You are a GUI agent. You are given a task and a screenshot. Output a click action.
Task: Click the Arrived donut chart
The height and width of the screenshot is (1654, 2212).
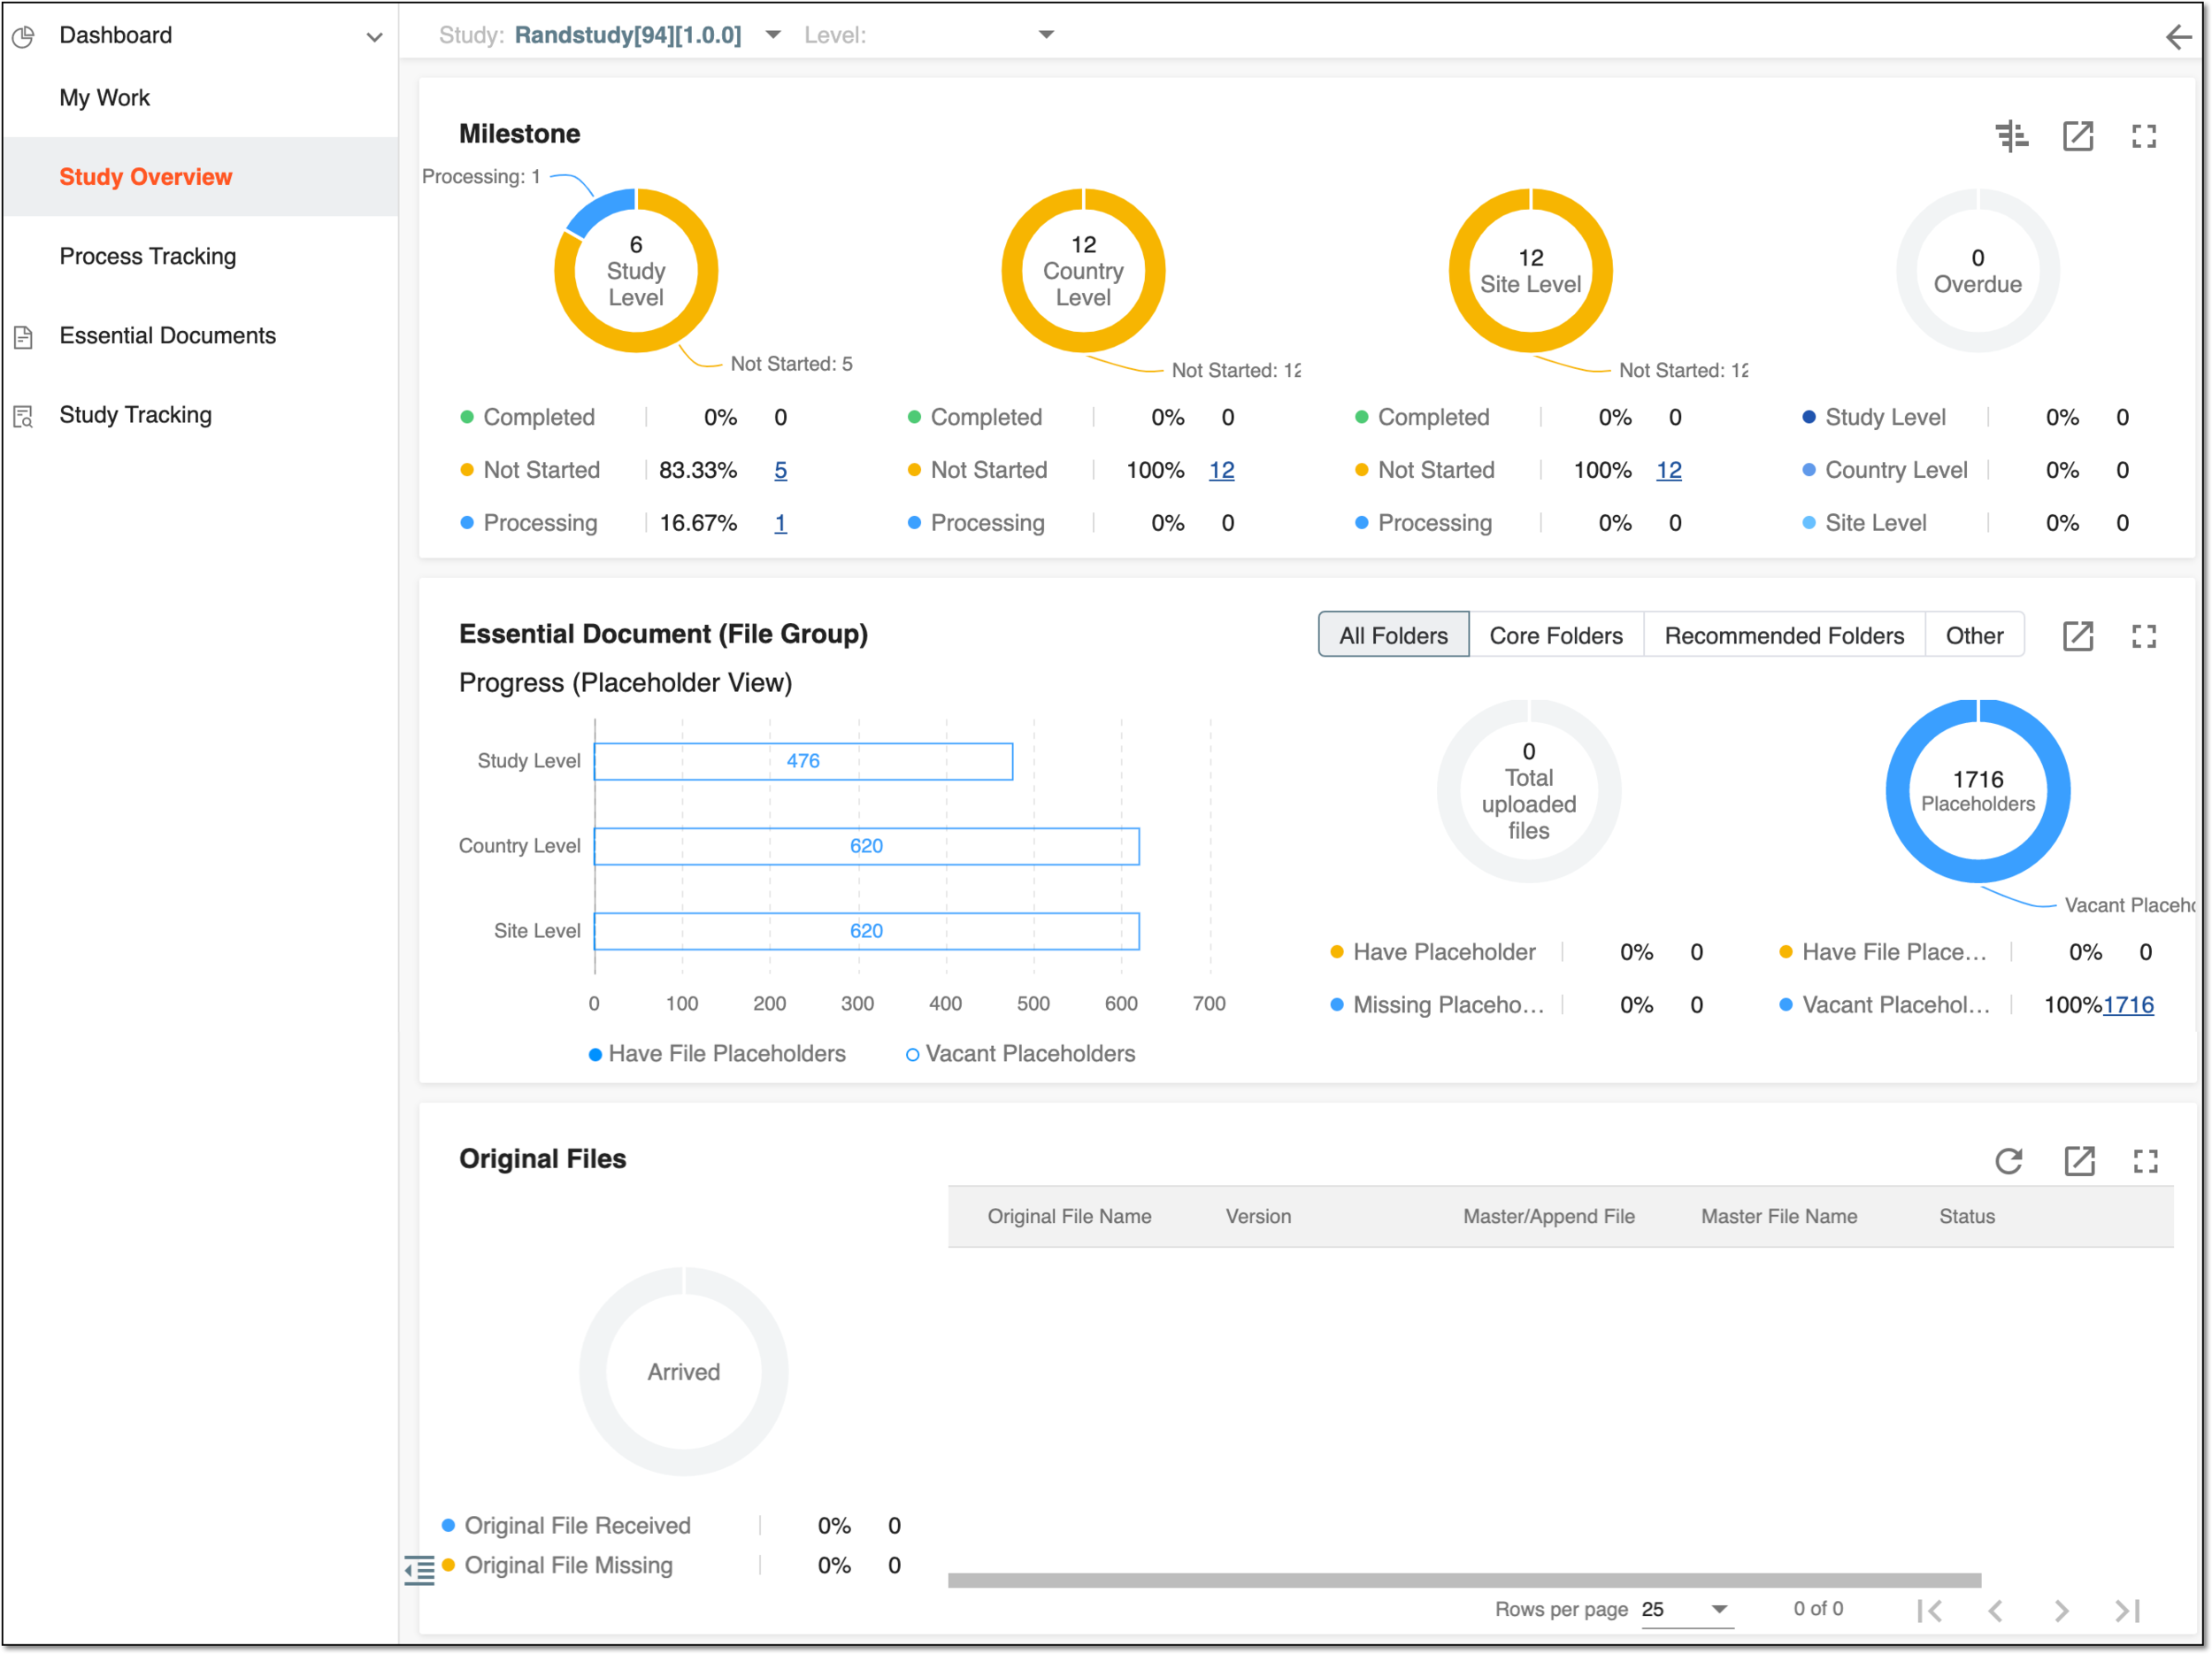[683, 1371]
